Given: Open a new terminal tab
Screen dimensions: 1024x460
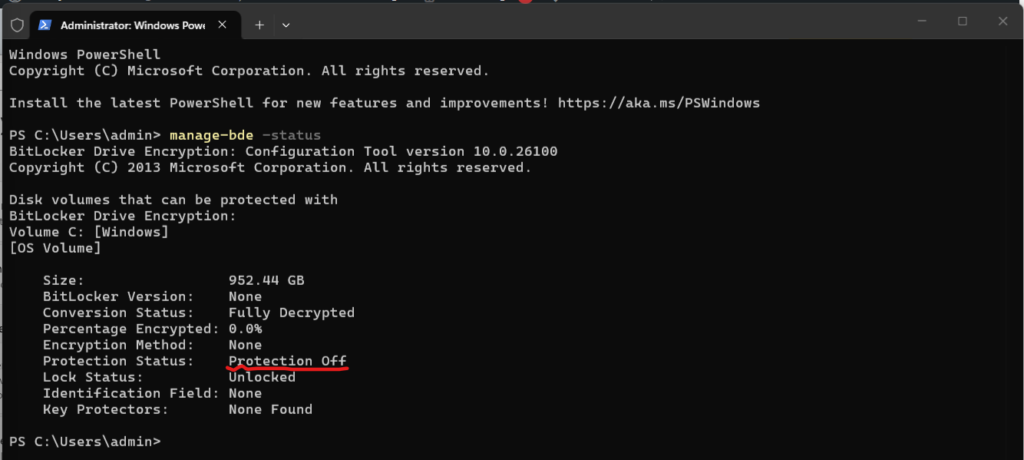Looking at the screenshot, I should tap(259, 25).
